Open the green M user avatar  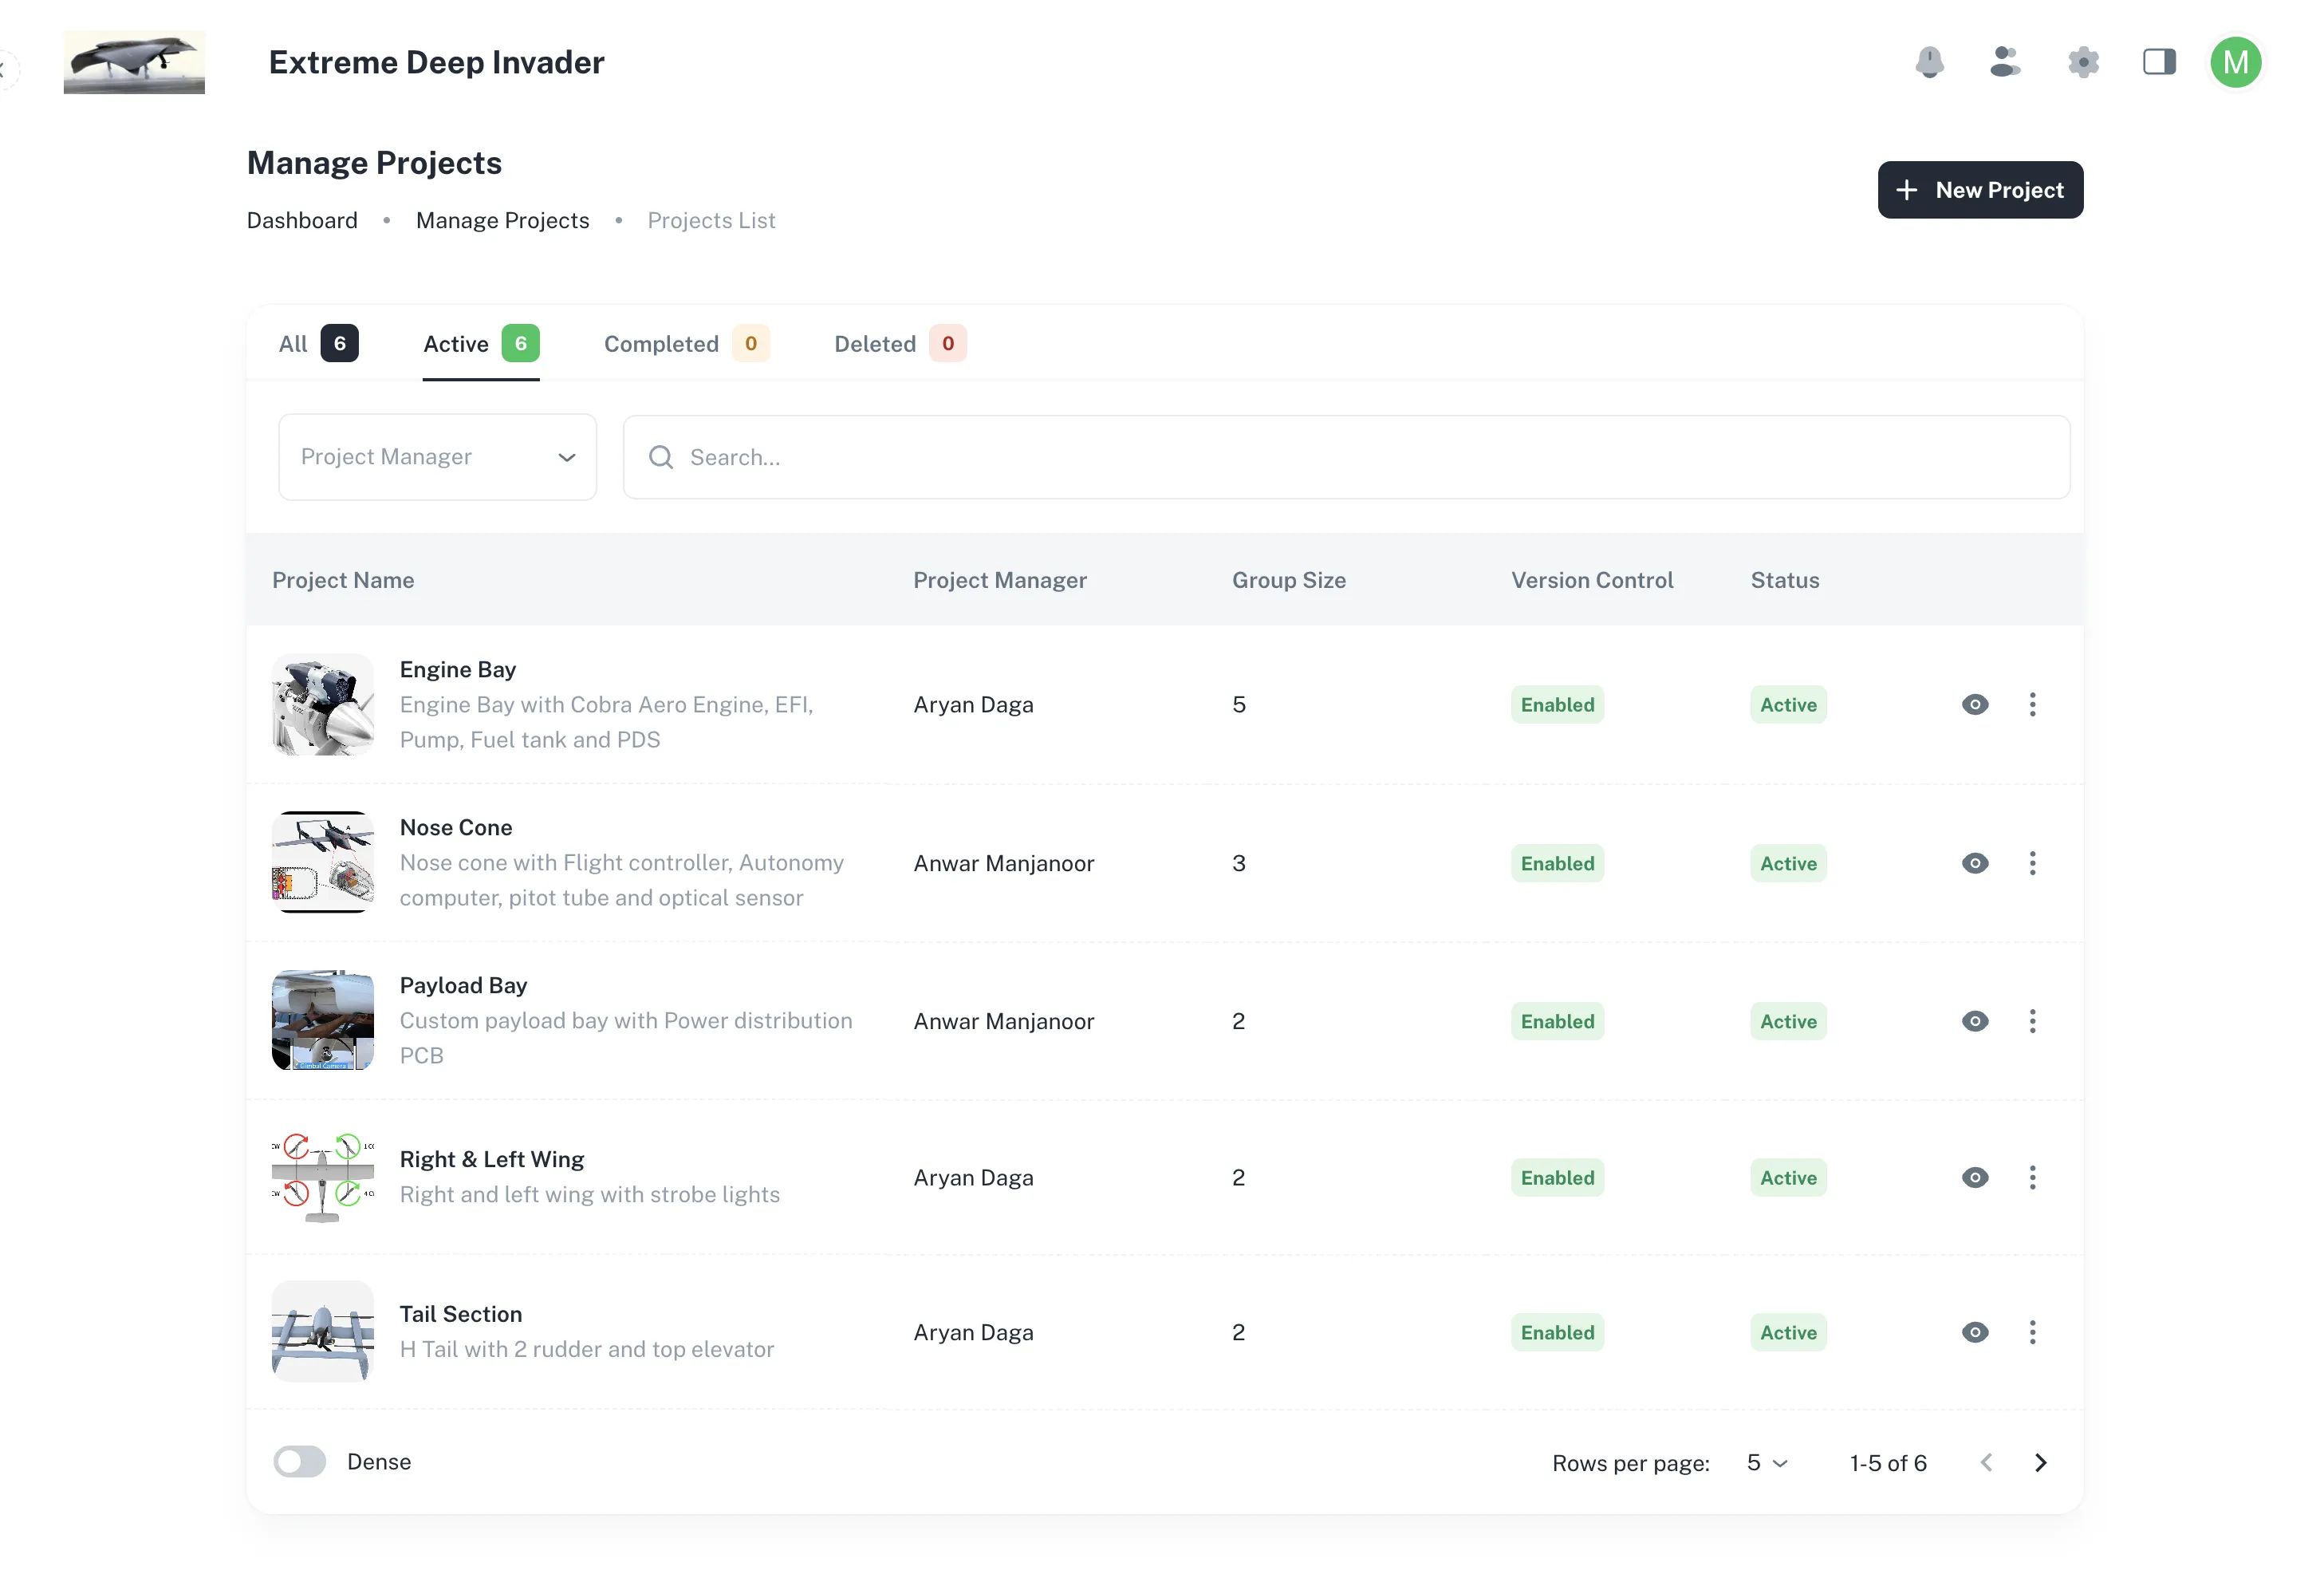pos(2236,62)
